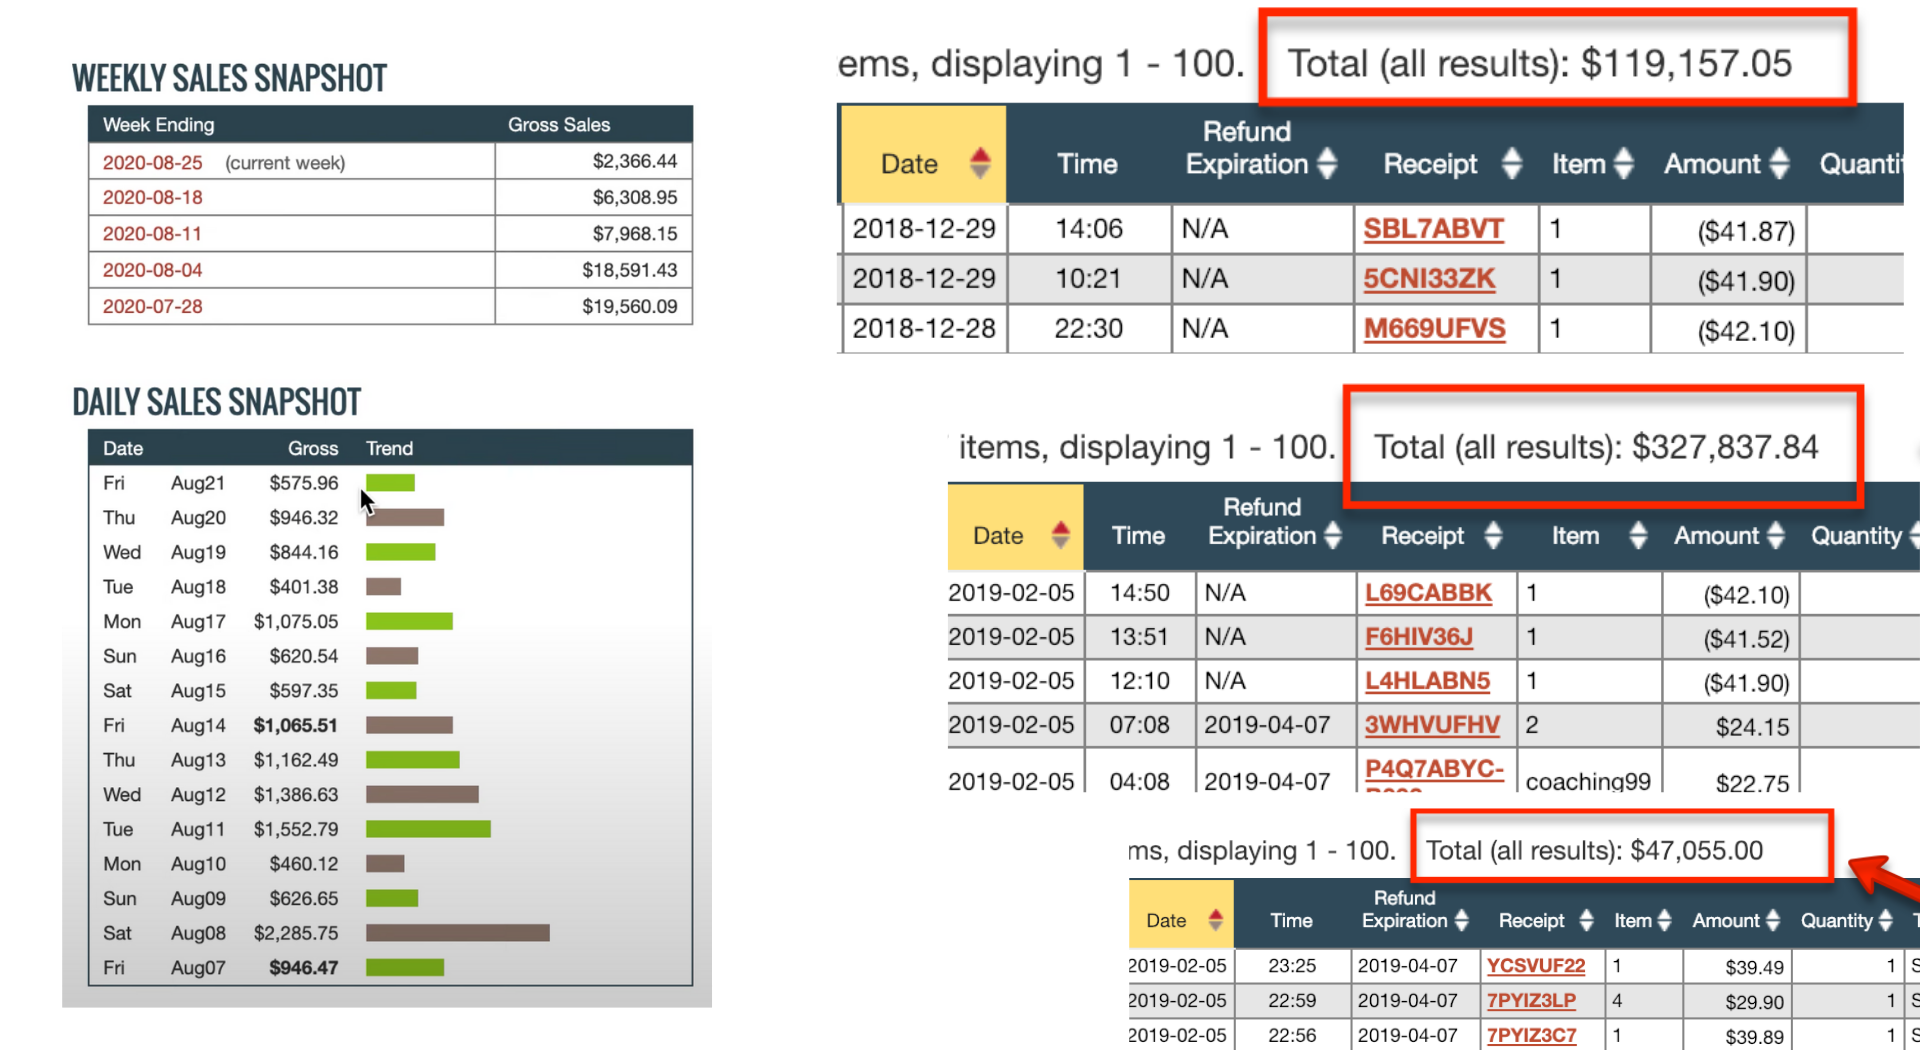Open receipt SBL7ABVT
Image resolution: width=1920 pixels, height=1050 pixels.
[x=1433, y=229]
